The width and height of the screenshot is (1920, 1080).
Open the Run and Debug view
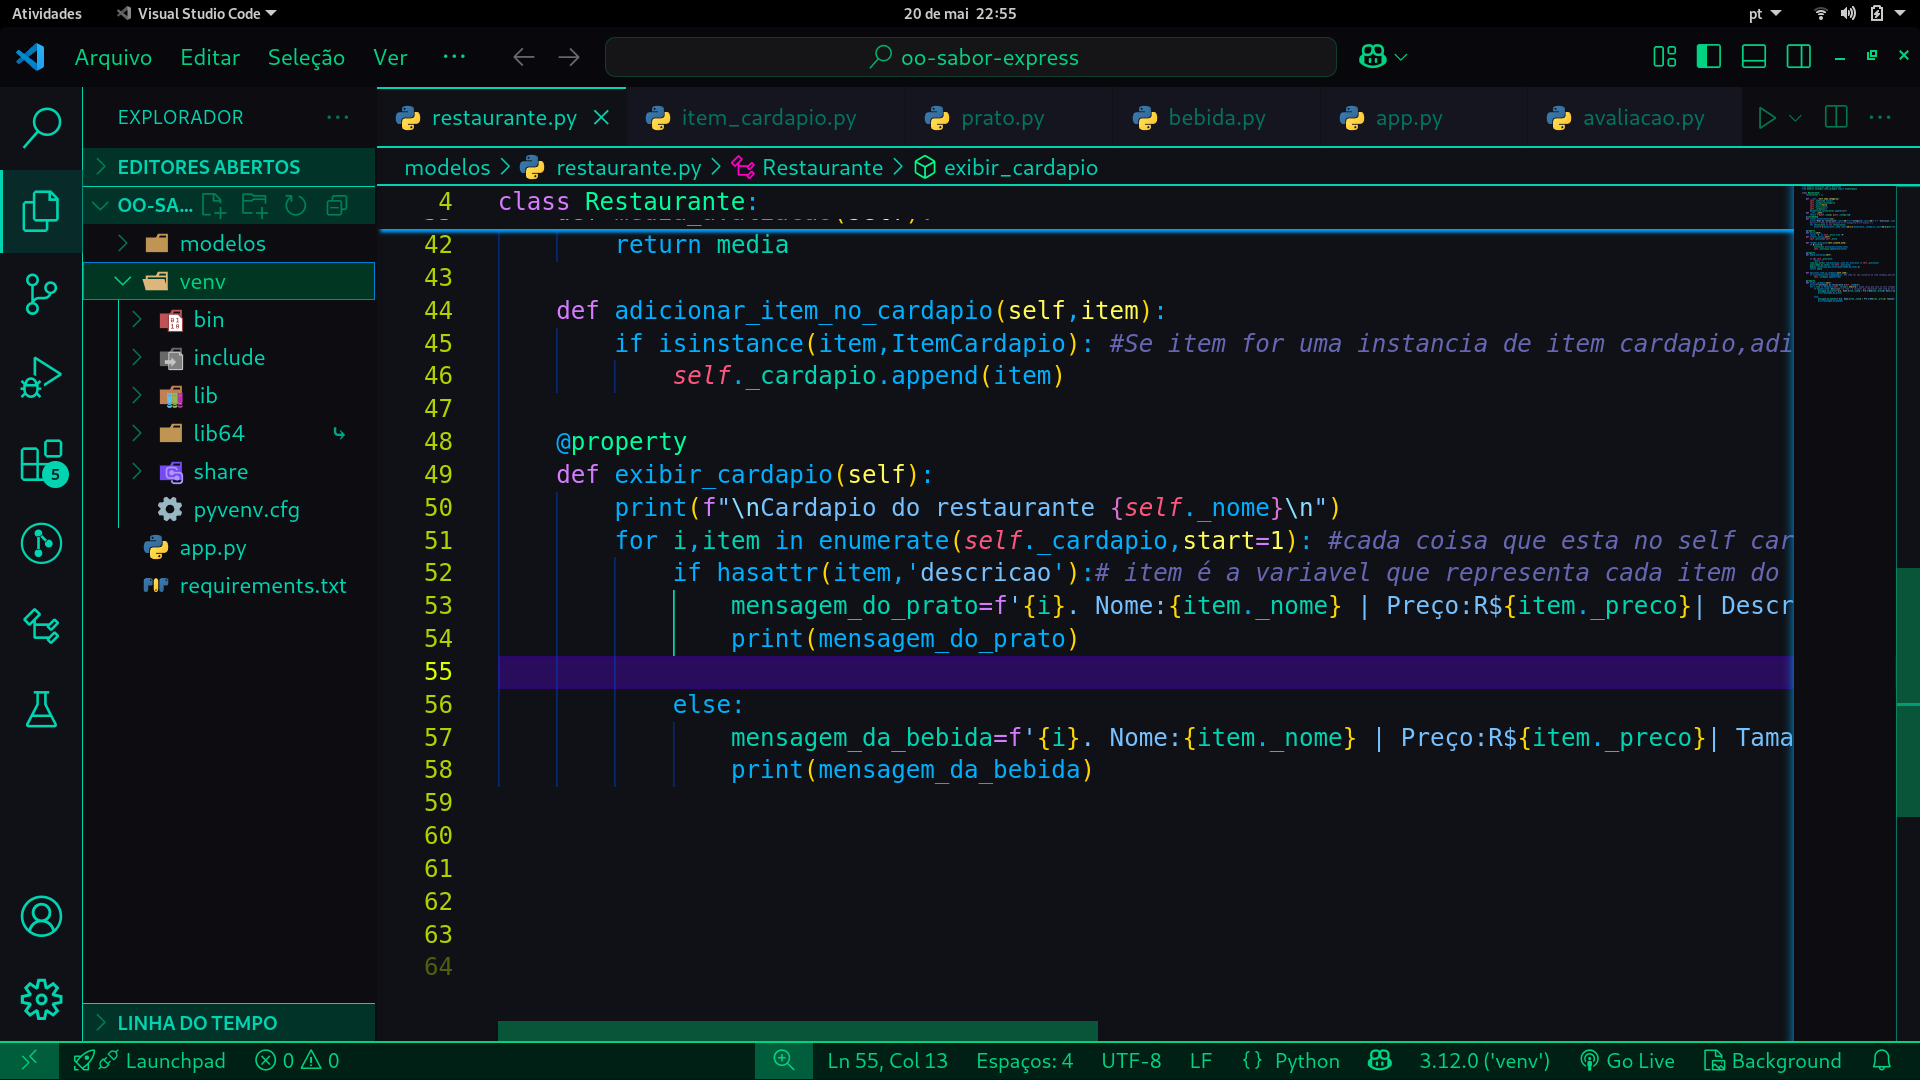(x=41, y=377)
